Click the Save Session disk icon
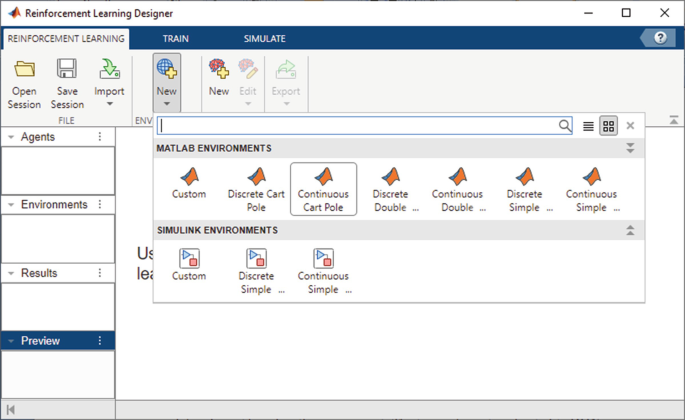The image size is (685, 420). 67,69
